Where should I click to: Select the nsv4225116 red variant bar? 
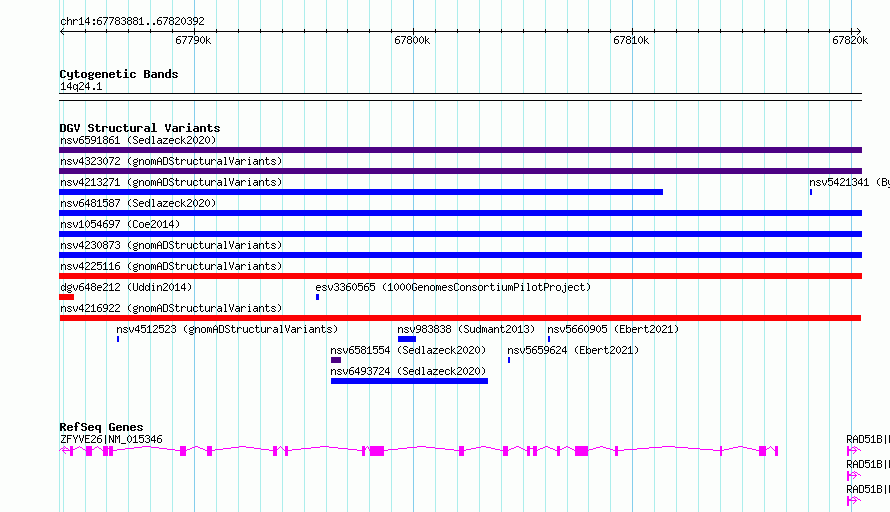tap(460, 276)
